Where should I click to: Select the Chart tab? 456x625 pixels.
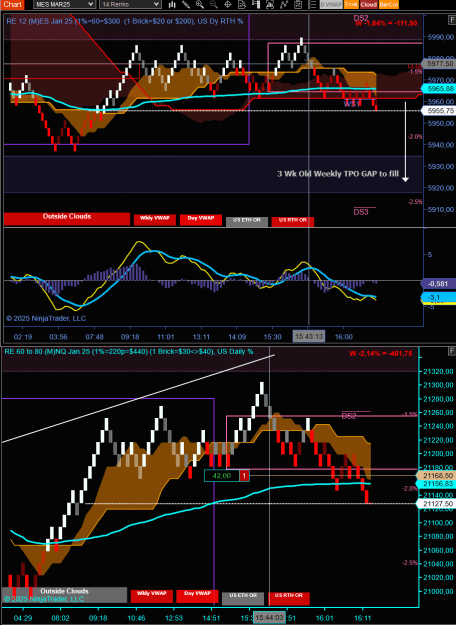coord(12,4)
